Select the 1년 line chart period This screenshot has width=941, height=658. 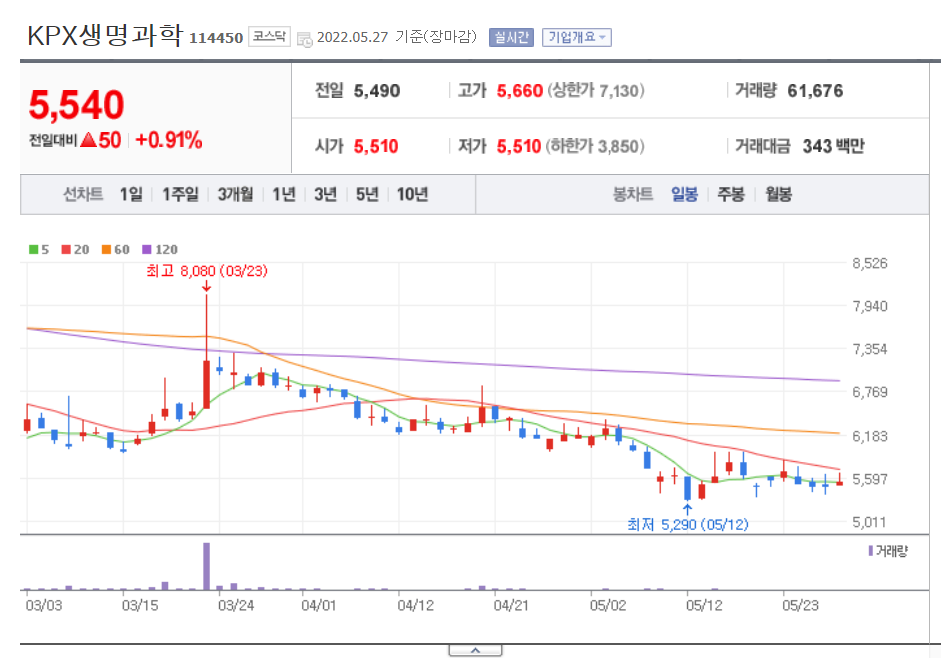click(283, 195)
